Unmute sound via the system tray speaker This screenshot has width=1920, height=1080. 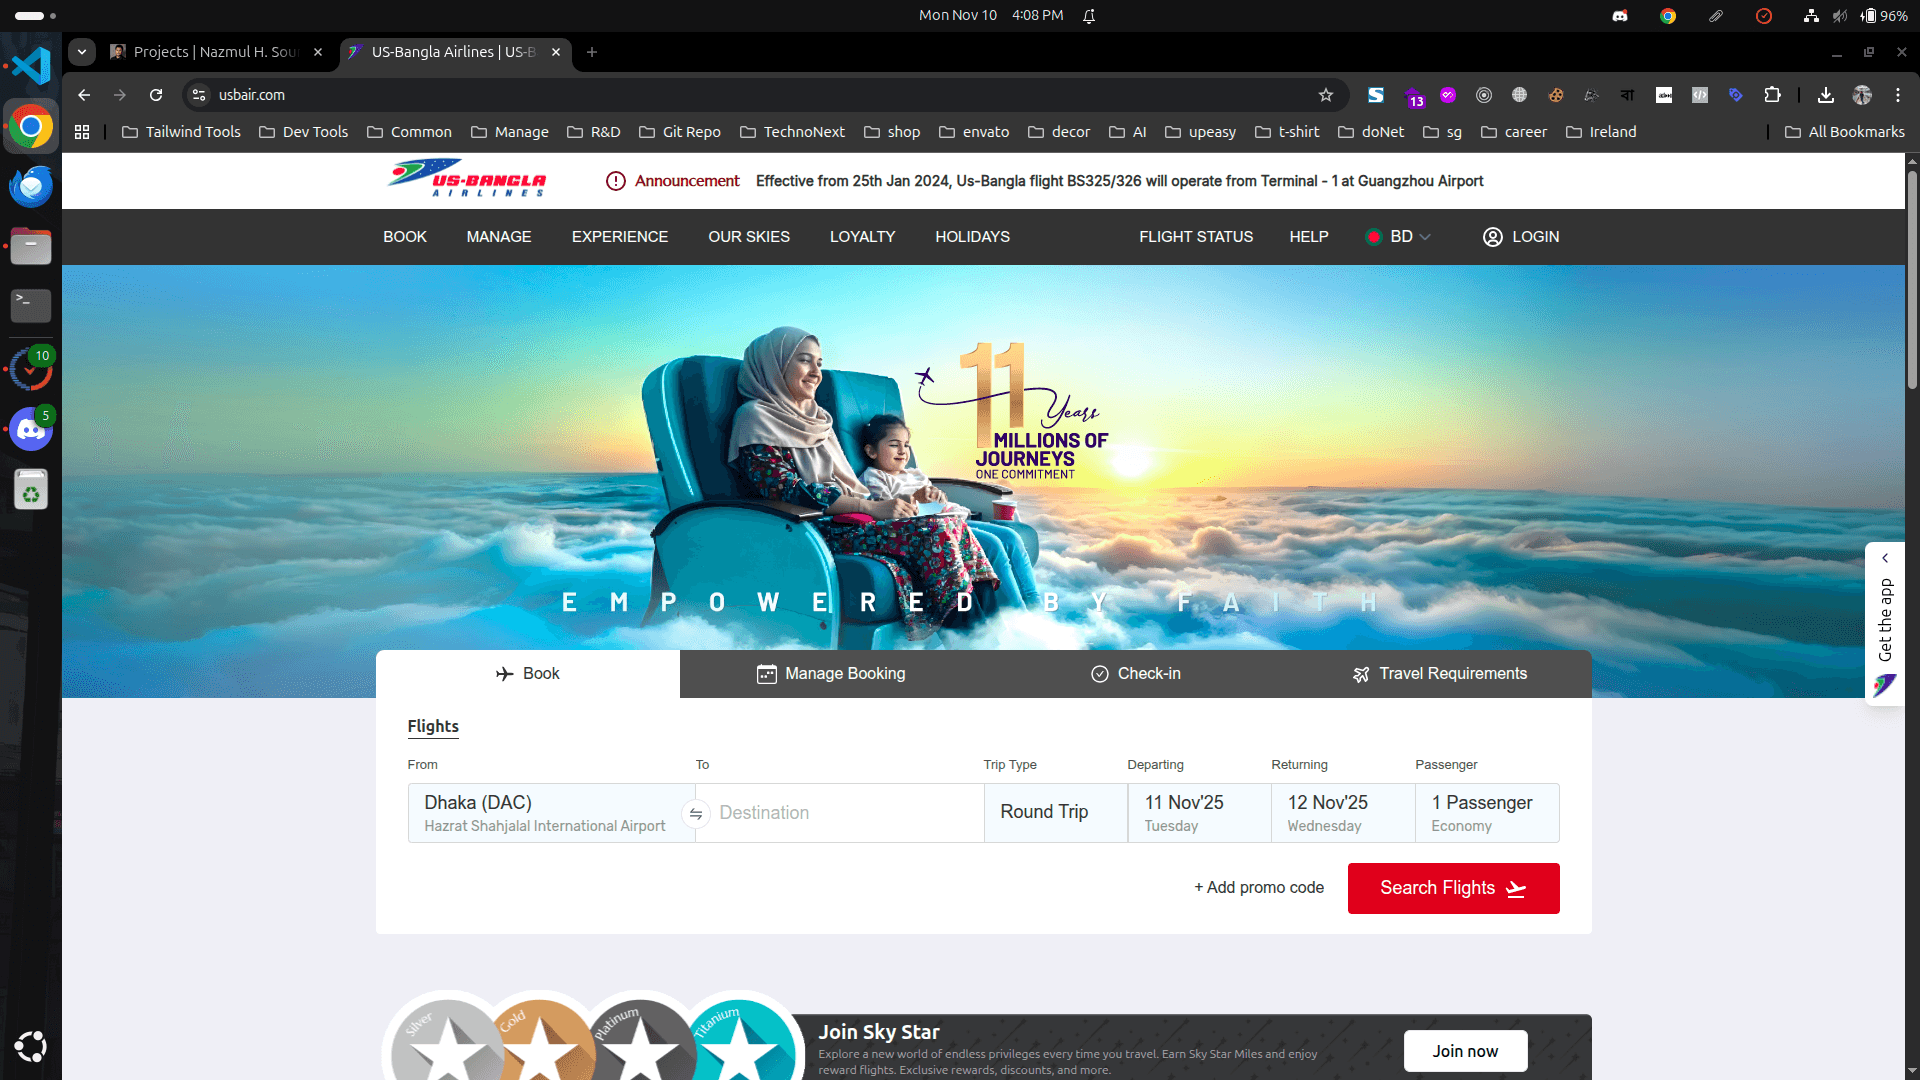click(x=1840, y=15)
